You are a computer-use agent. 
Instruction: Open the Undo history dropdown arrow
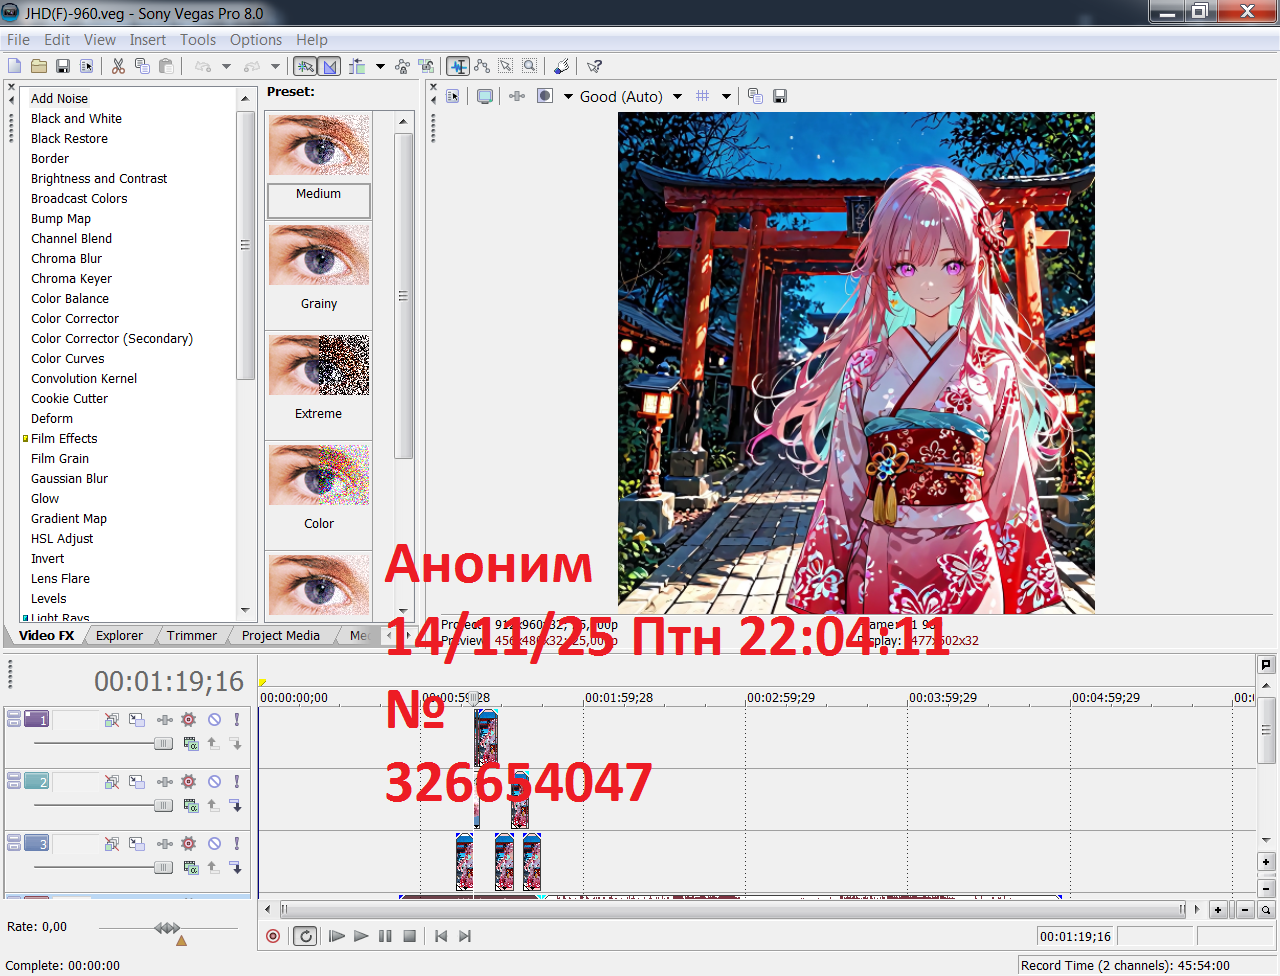tap(226, 67)
